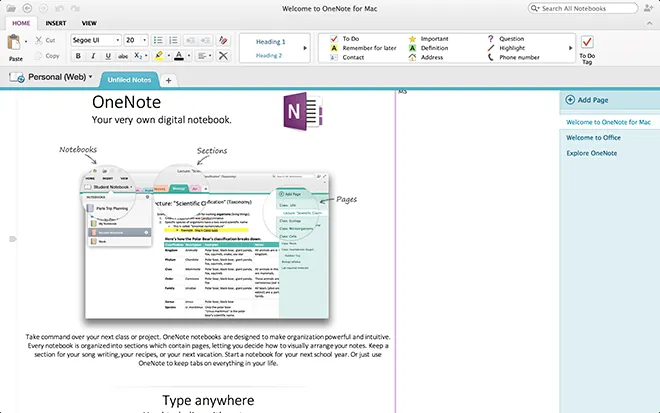Expand the tags gallery arrow
The height and width of the screenshot is (413, 660).
point(570,48)
